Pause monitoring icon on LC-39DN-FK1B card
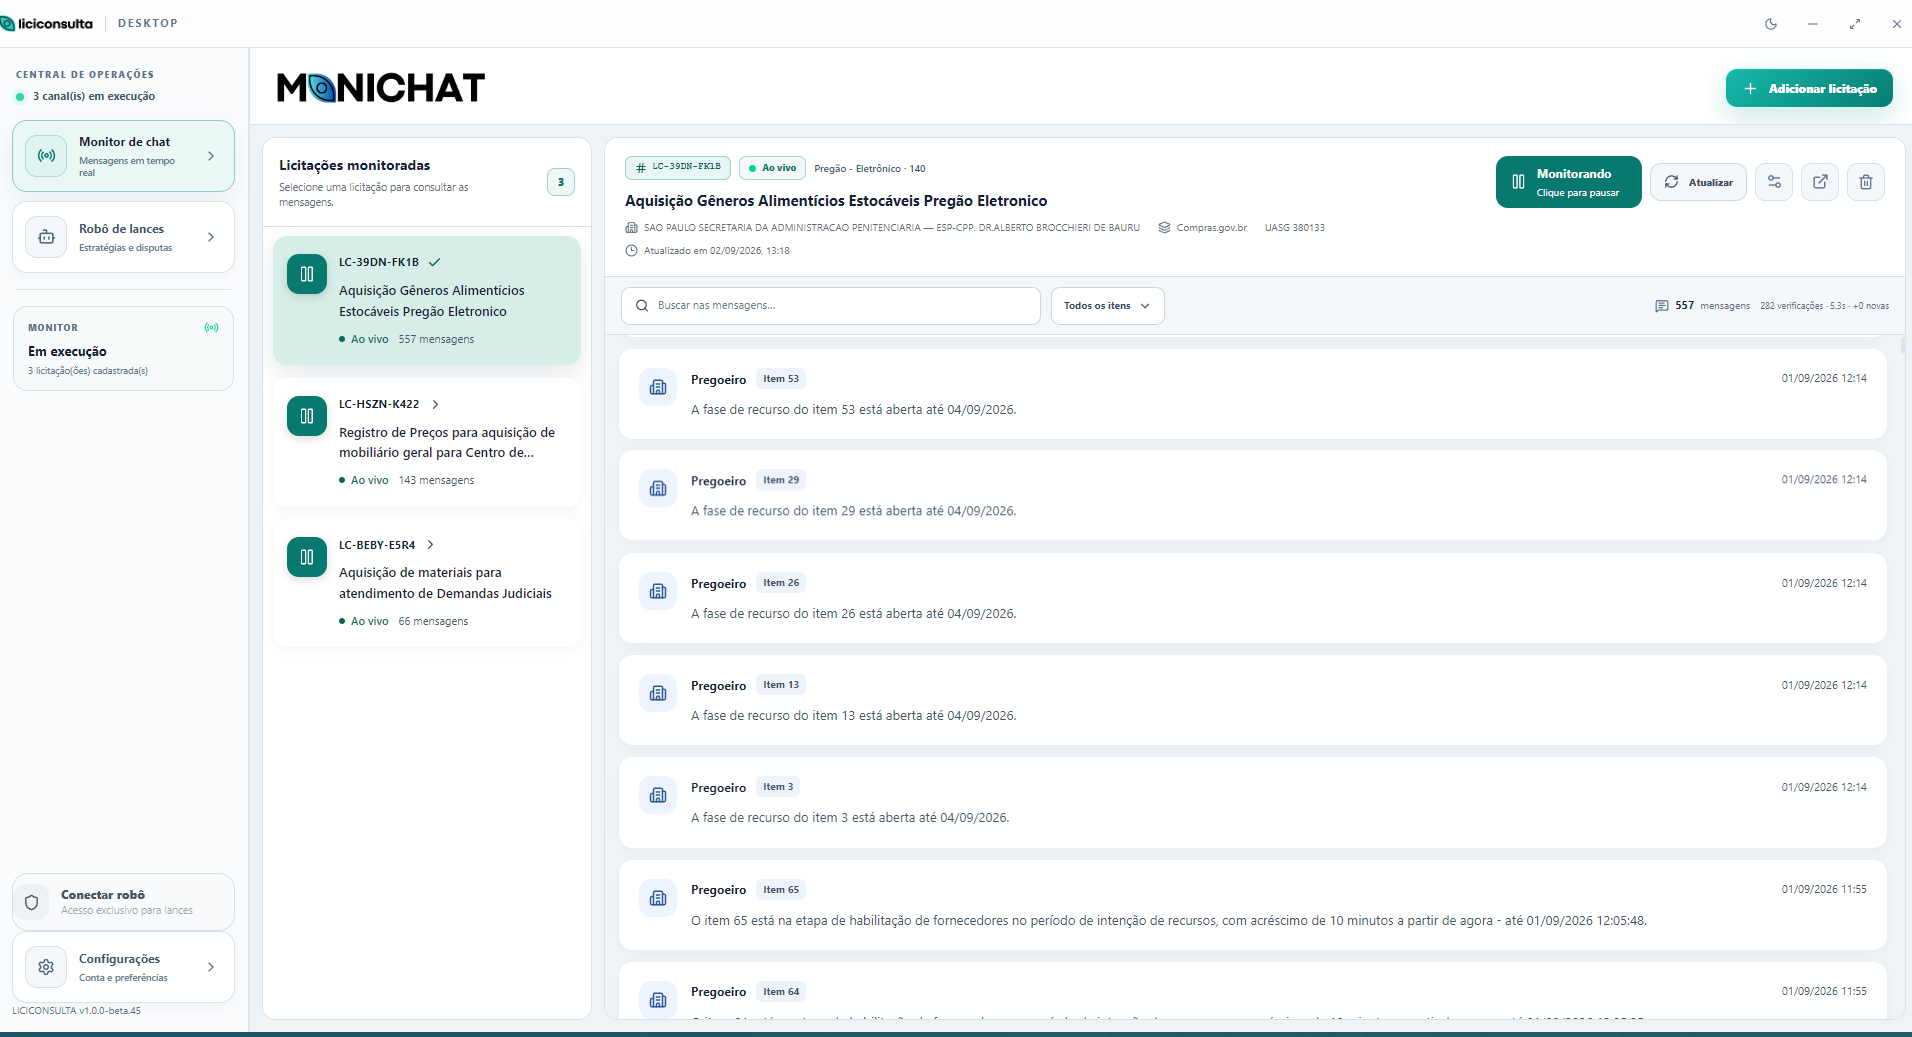Viewport: 1912px width, 1037px height. pos(307,274)
